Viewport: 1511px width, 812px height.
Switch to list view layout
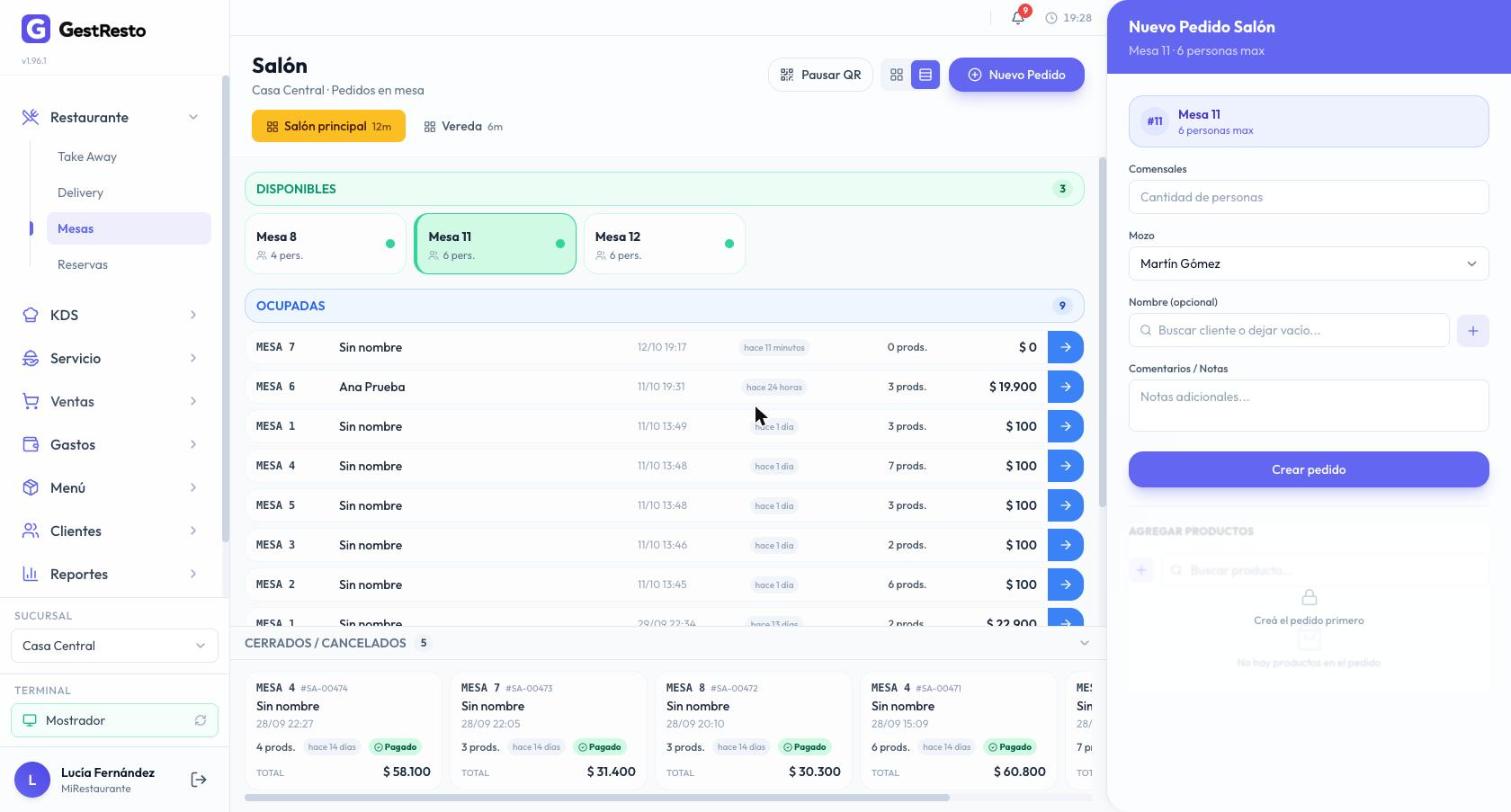click(925, 75)
